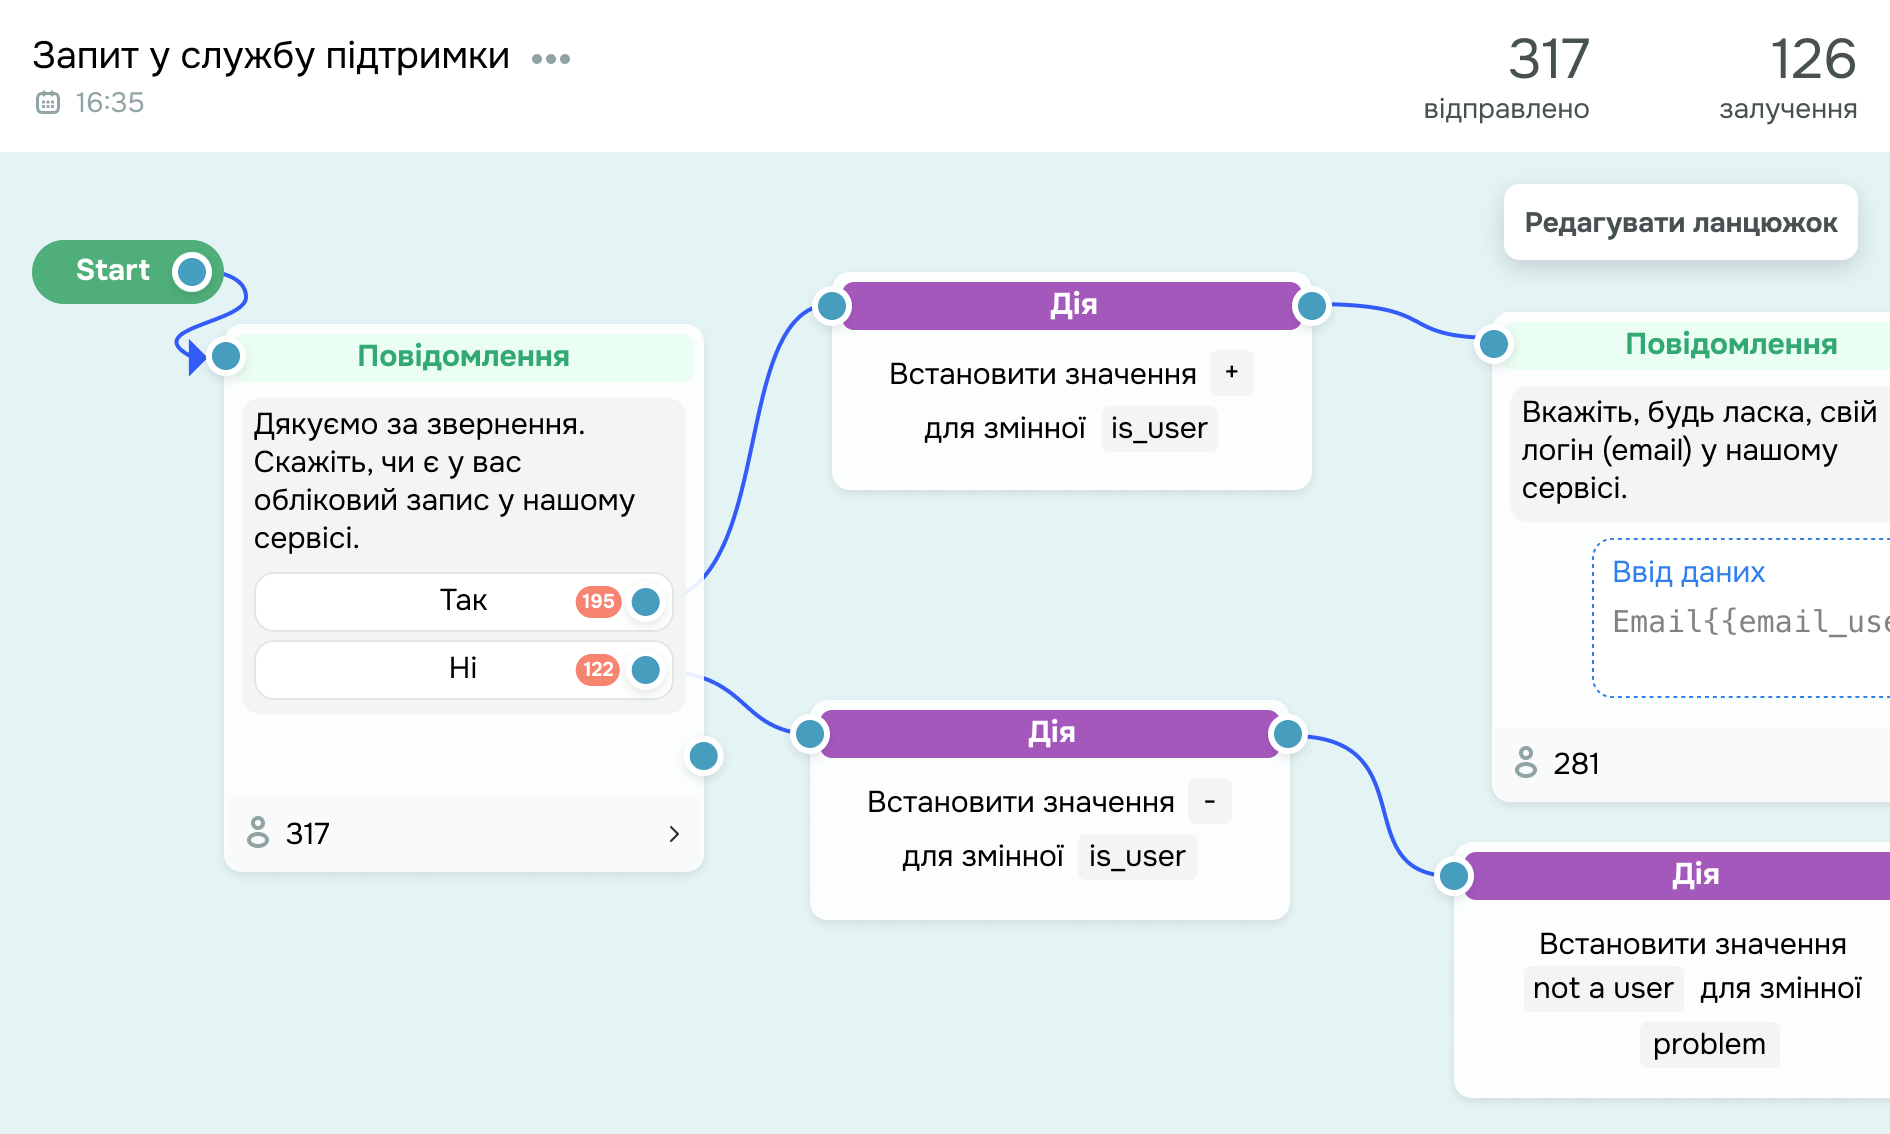Click the title Запит у службу підтримки
This screenshot has height=1134, width=1890.
[x=271, y=56]
